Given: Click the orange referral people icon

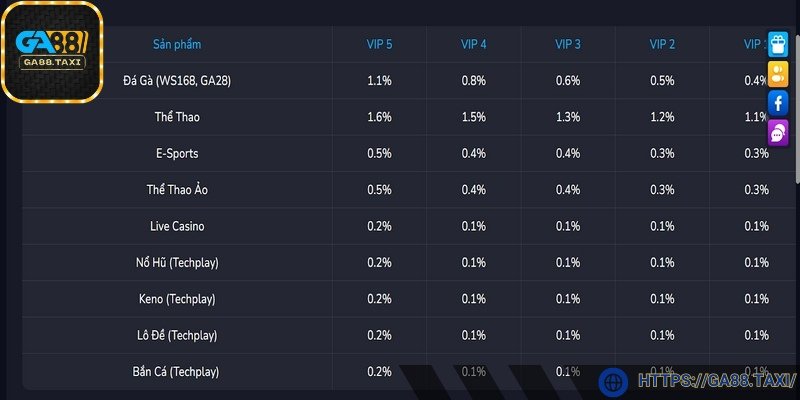Looking at the screenshot, I should pos(778,72).
